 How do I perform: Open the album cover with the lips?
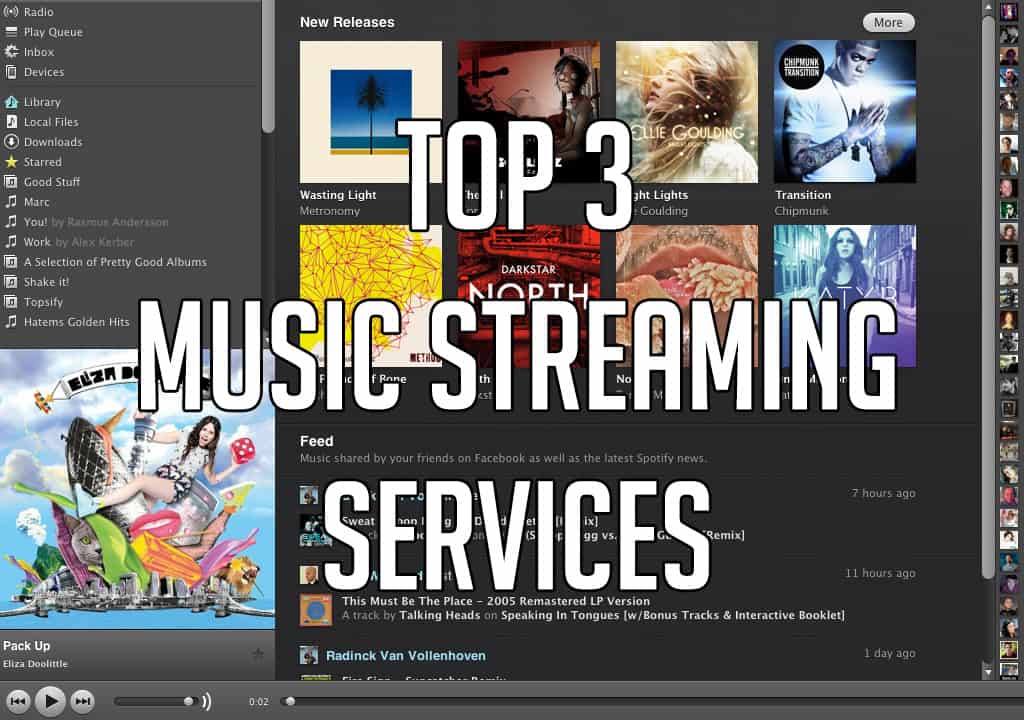(687, 296)
